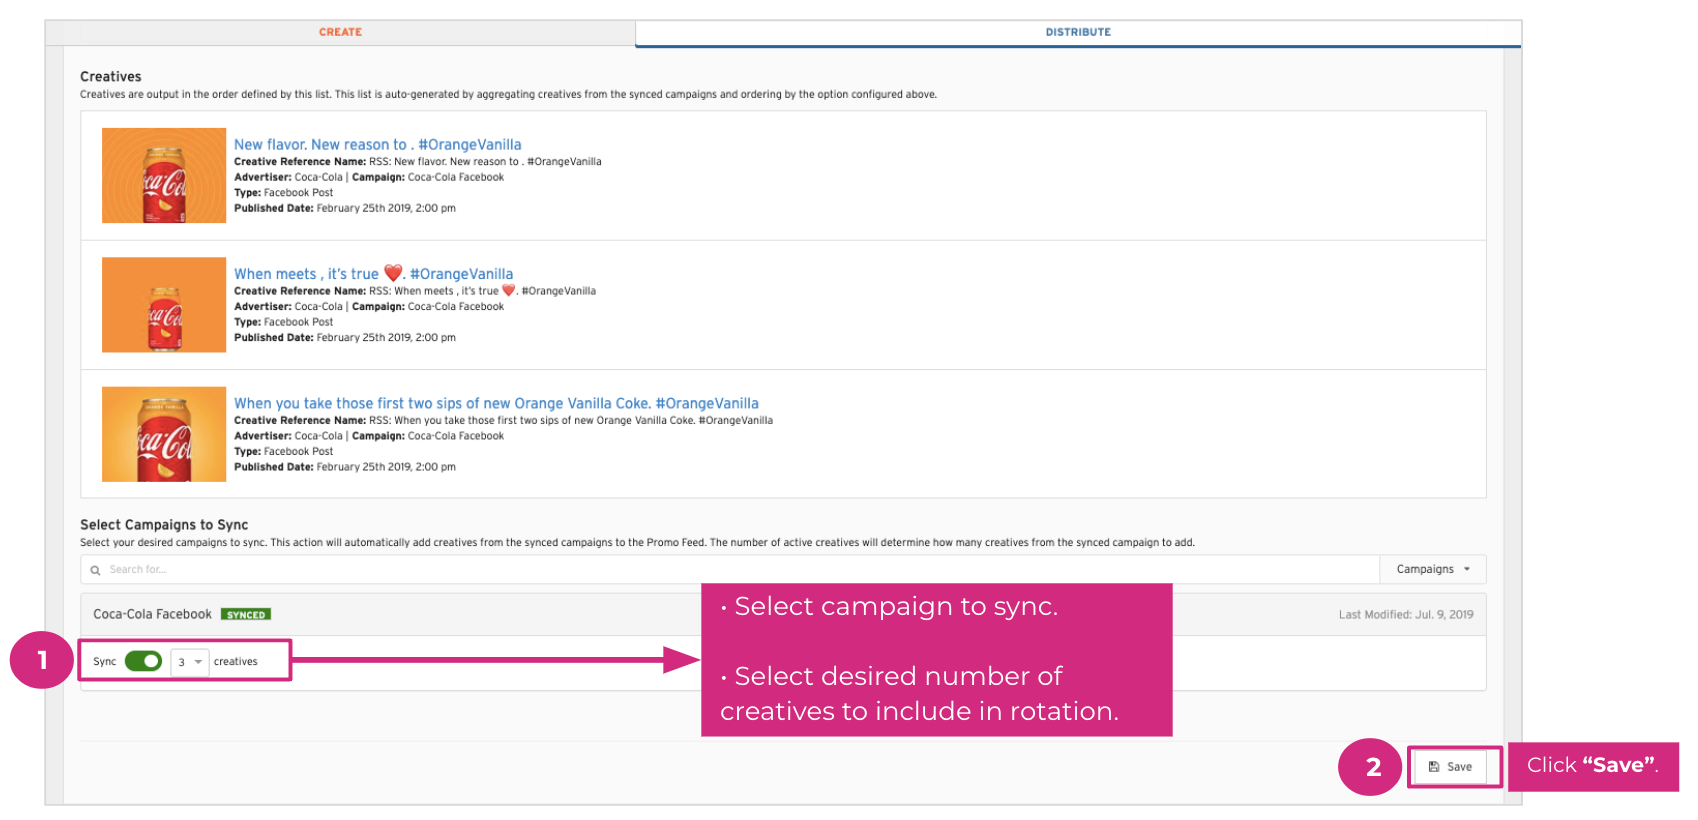Select the first Orange Vanilla can thumbnail
1698x820 pixels.
164,175
